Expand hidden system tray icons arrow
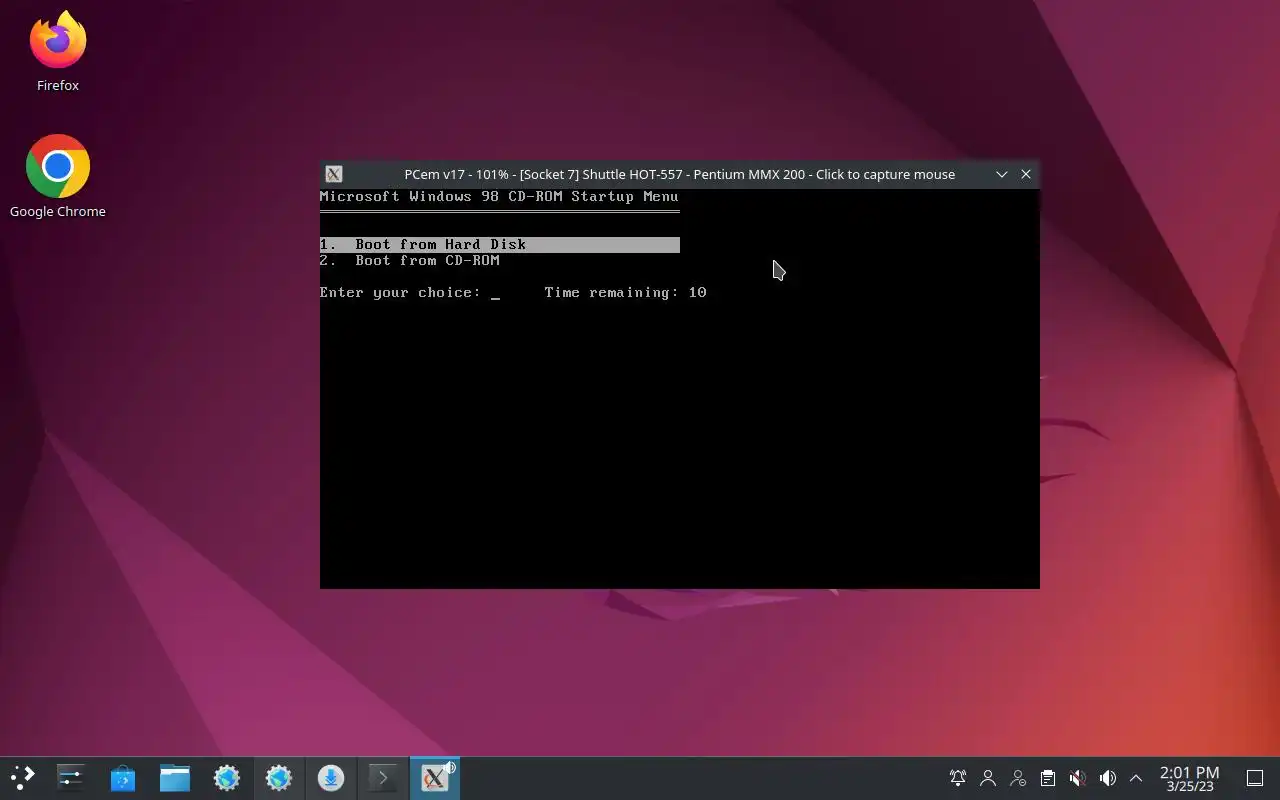Screen dimensions: 1280x800 [1136, 778]
